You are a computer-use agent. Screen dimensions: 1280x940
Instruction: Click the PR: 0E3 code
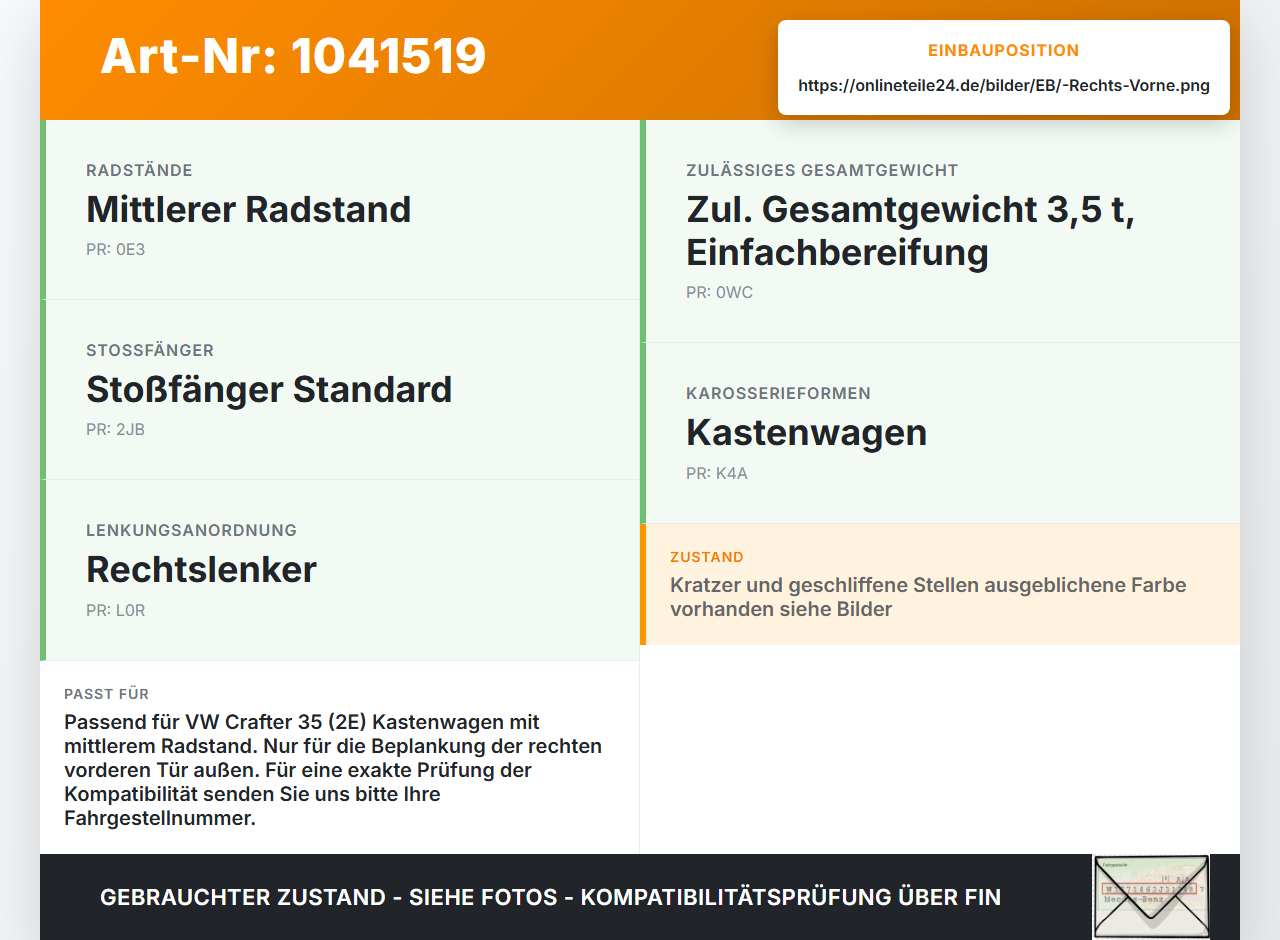[x=116, y=250]
